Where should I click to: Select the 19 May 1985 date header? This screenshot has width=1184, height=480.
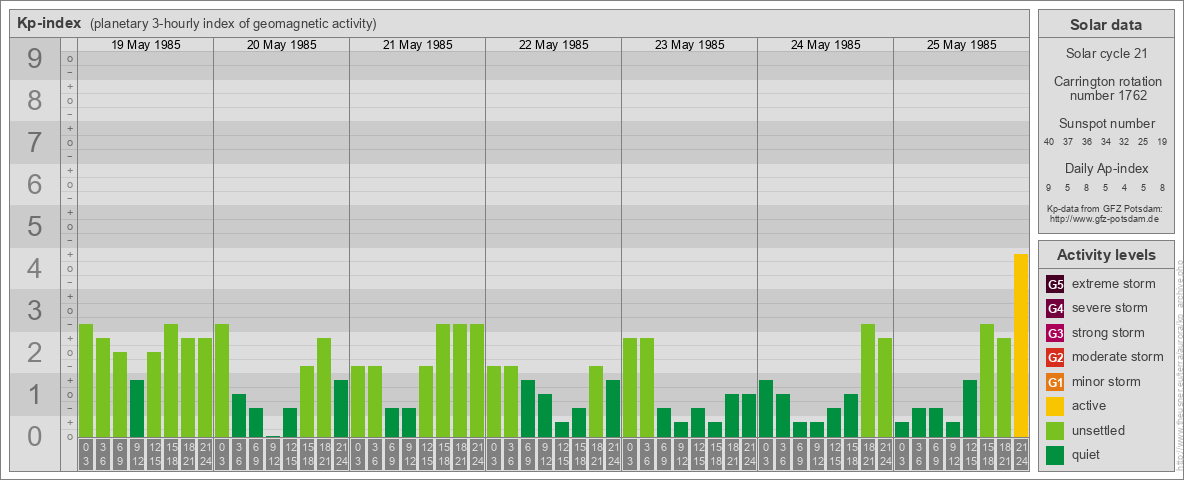point(146,45)
